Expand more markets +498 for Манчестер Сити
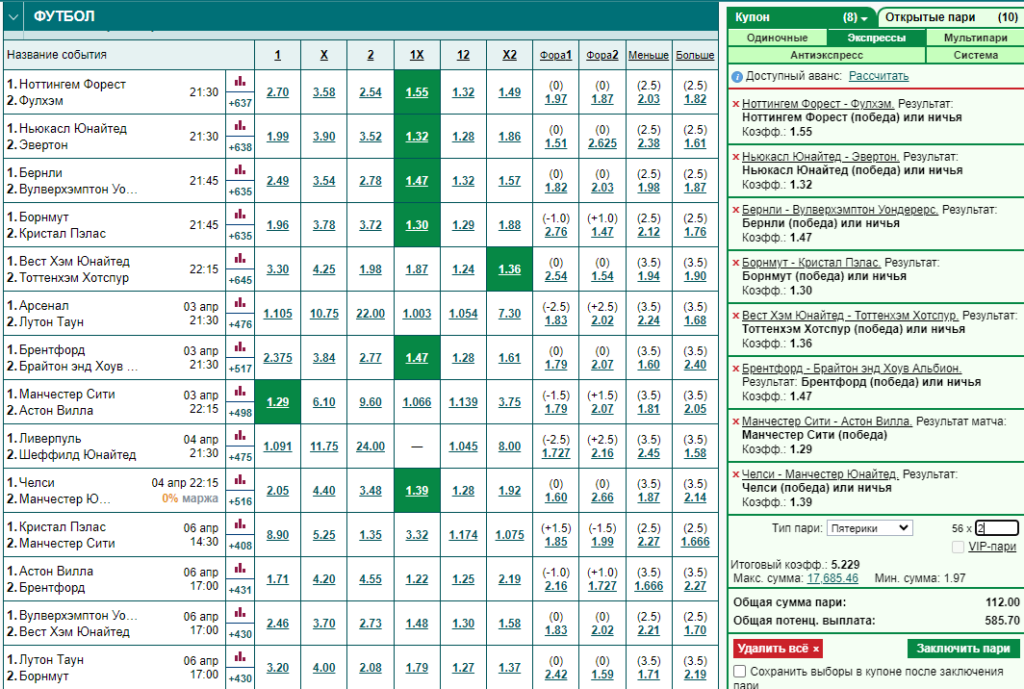This screenshot has width=1024, height=689. click(x=240, y=413)
